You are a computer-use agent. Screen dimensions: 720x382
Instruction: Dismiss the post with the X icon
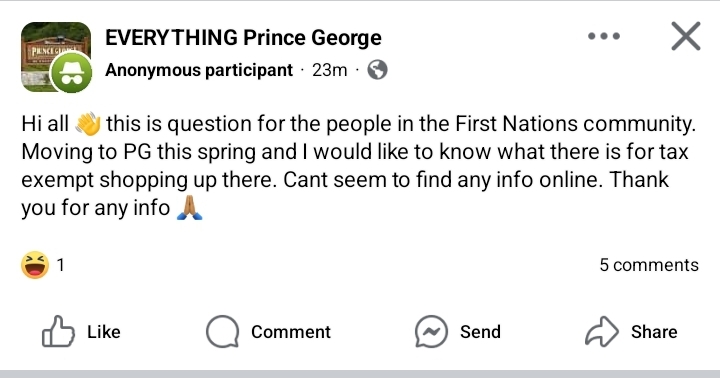pyautogui.click(x=686, y=36)
